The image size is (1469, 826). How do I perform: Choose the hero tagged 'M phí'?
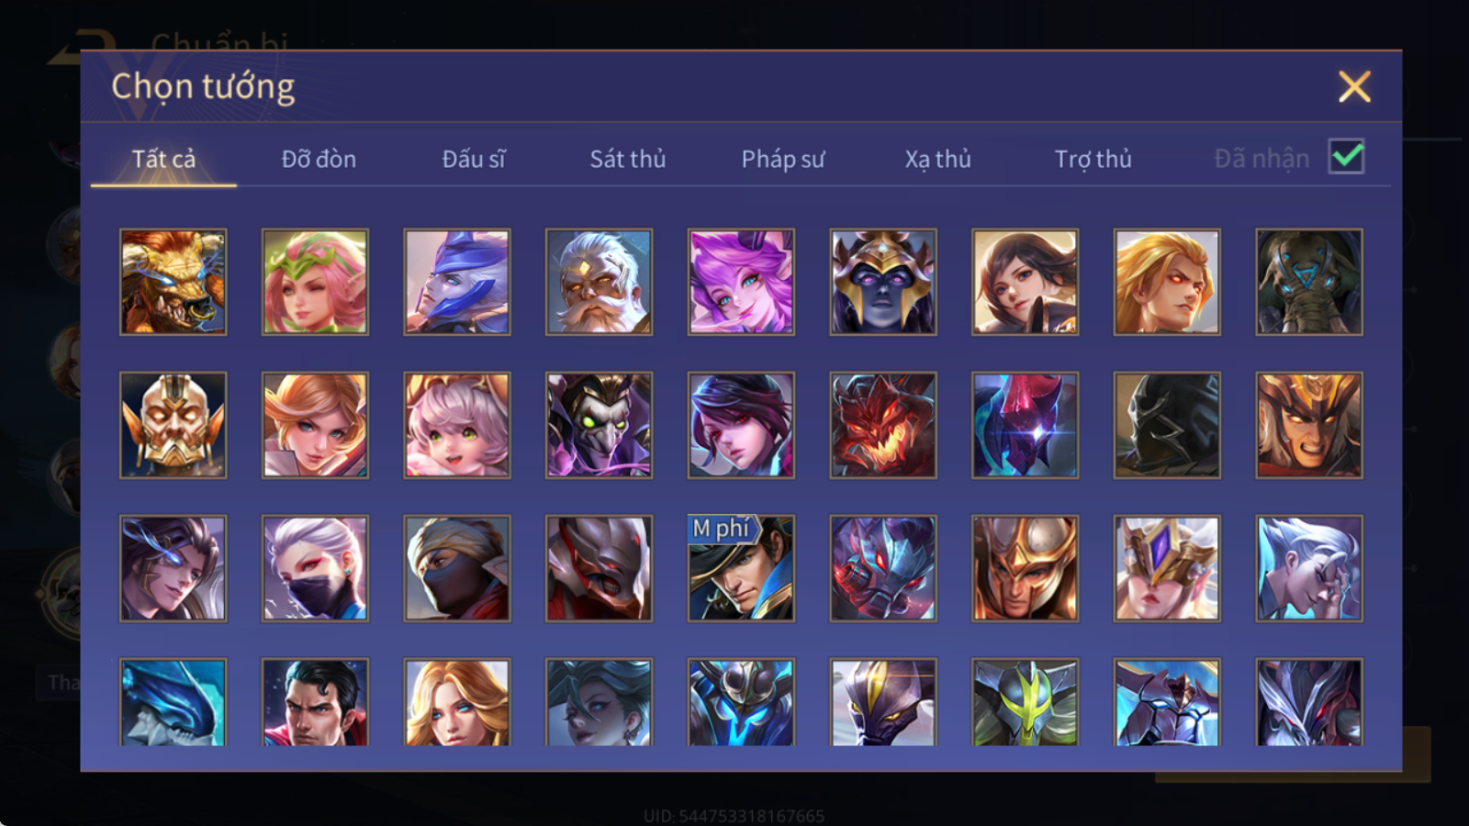point(741,568)
